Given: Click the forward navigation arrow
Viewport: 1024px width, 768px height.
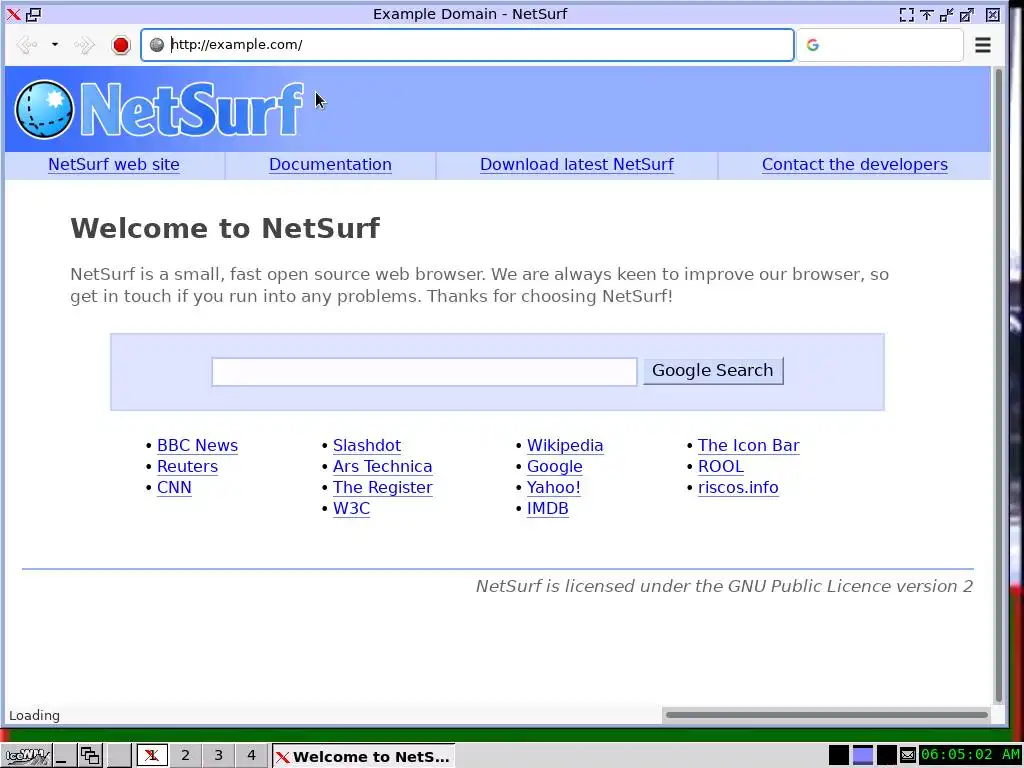Looking at the screenshot, I should coord(84,44).
